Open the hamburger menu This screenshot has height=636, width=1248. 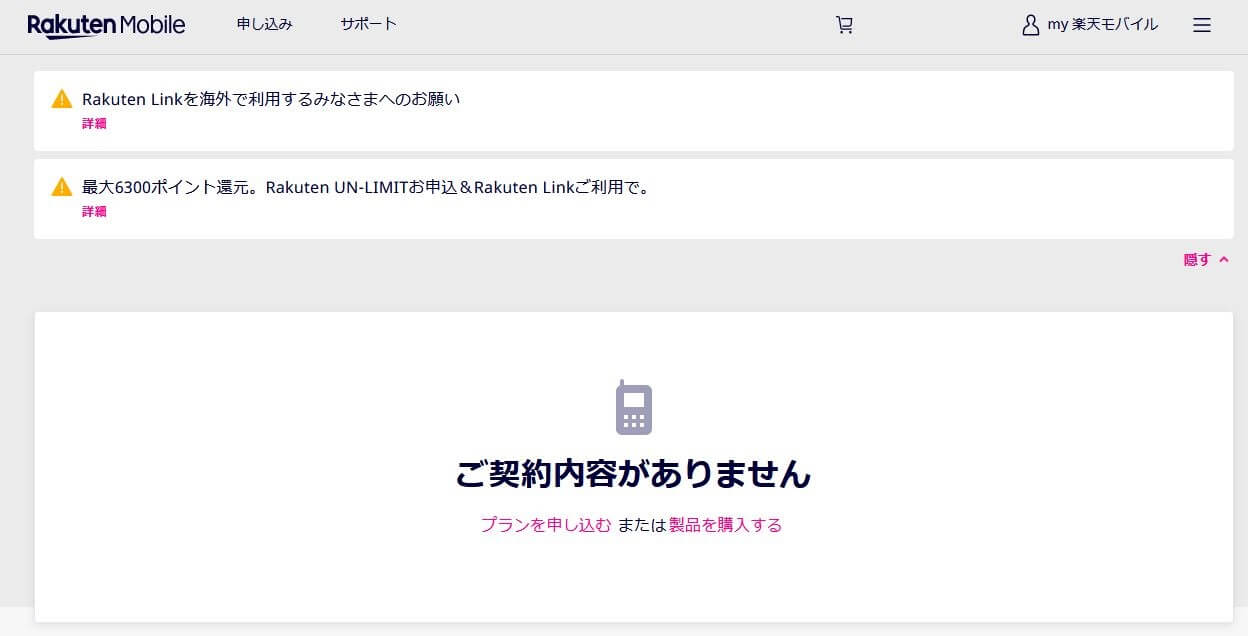[x=1202, y=26]
